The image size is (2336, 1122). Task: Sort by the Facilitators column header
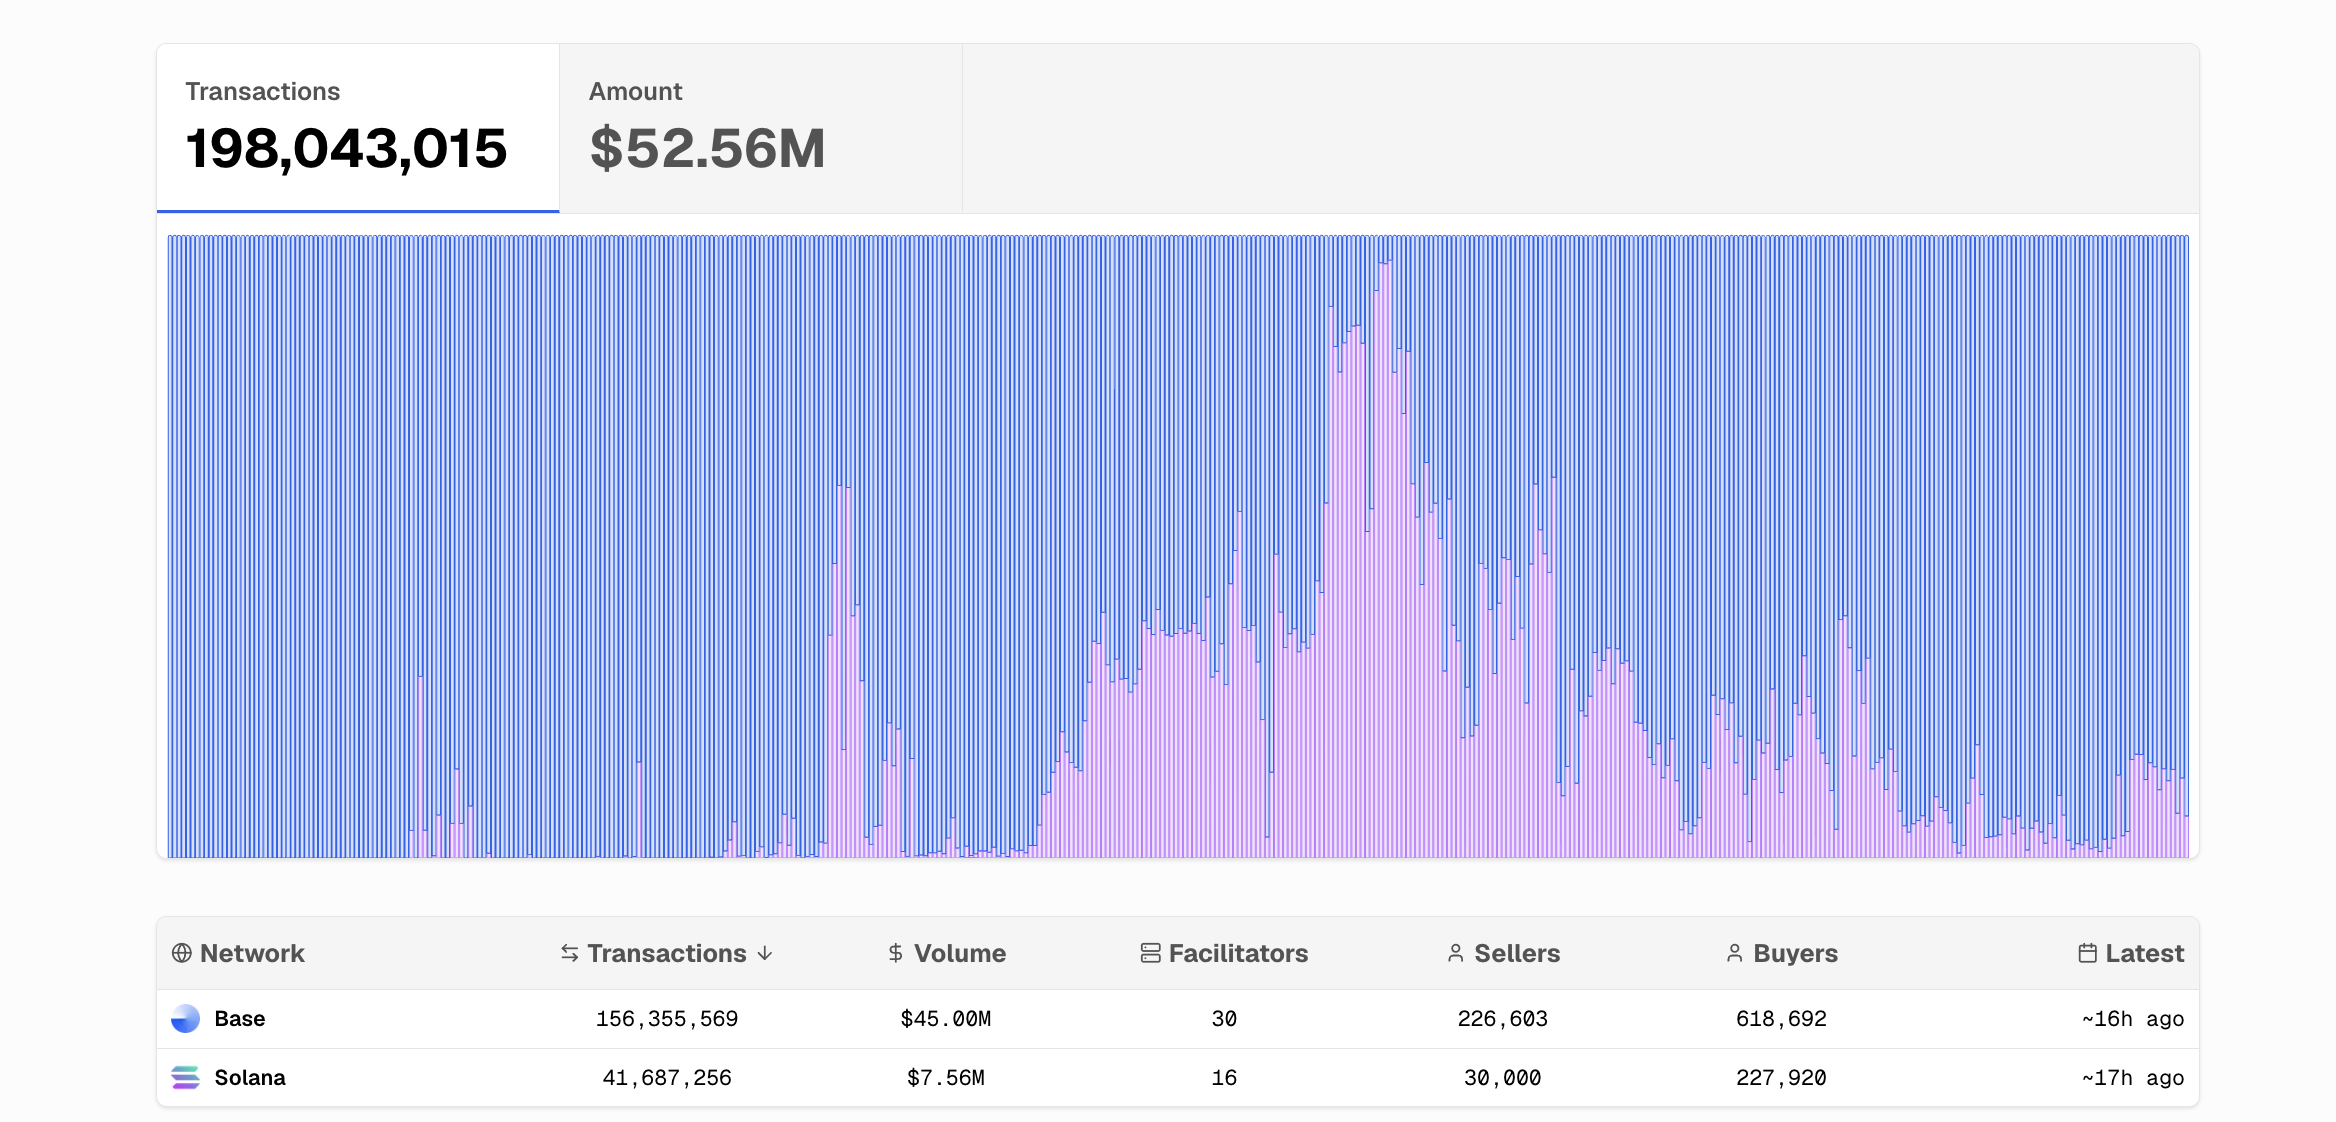[x=1224, y=953]
